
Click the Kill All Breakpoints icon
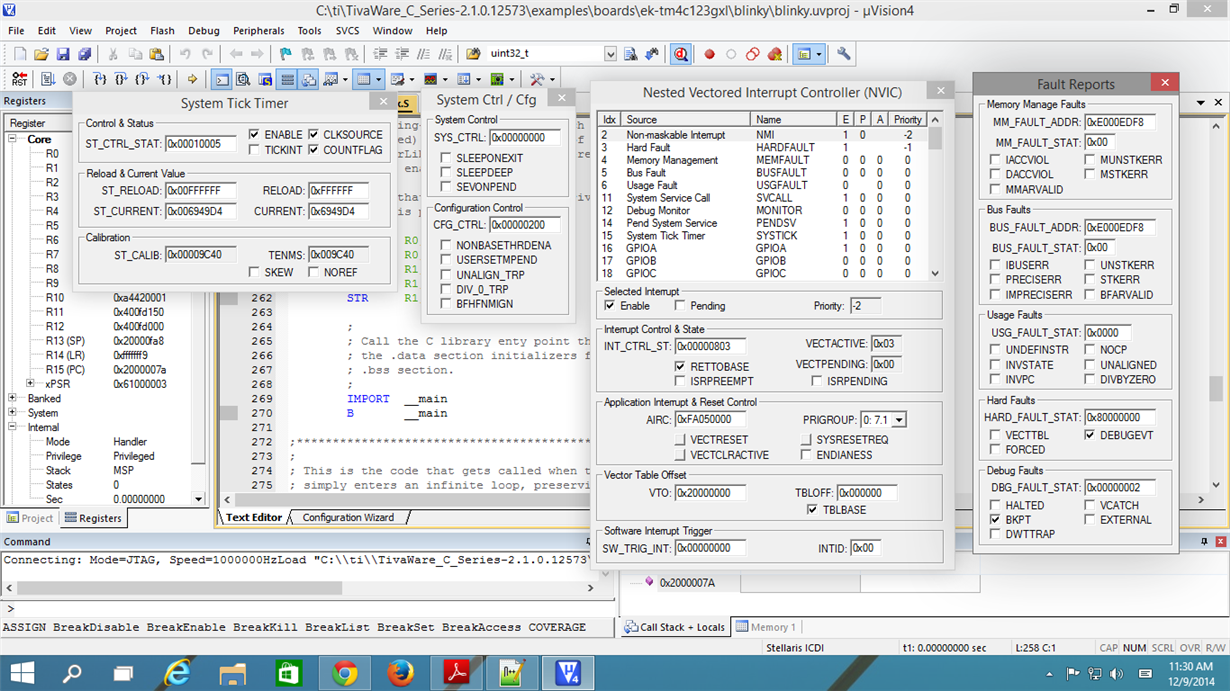coord(774,54)
